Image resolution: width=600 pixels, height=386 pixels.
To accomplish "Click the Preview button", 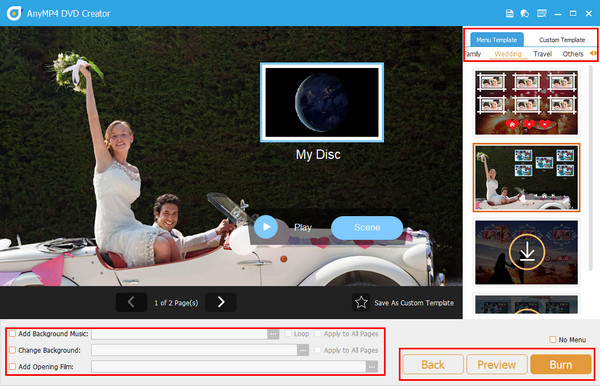I will click(497, 365).
